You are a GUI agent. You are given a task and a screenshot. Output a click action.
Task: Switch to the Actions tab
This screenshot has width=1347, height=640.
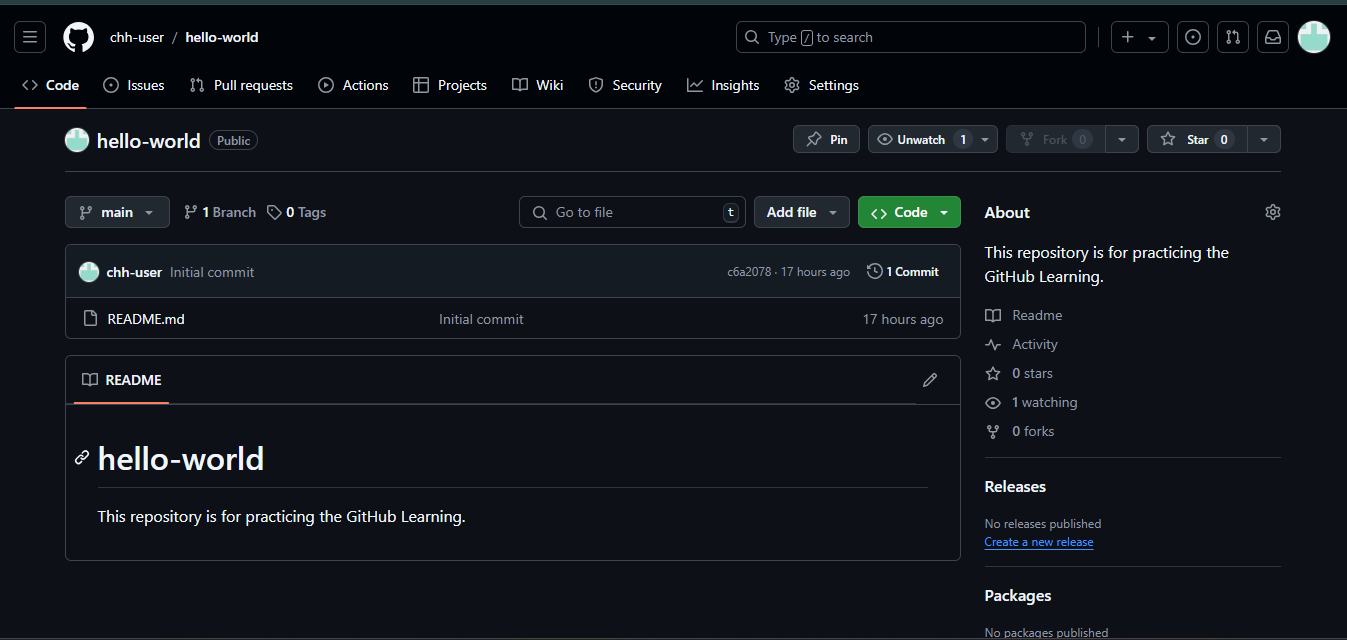pos(353,85)
